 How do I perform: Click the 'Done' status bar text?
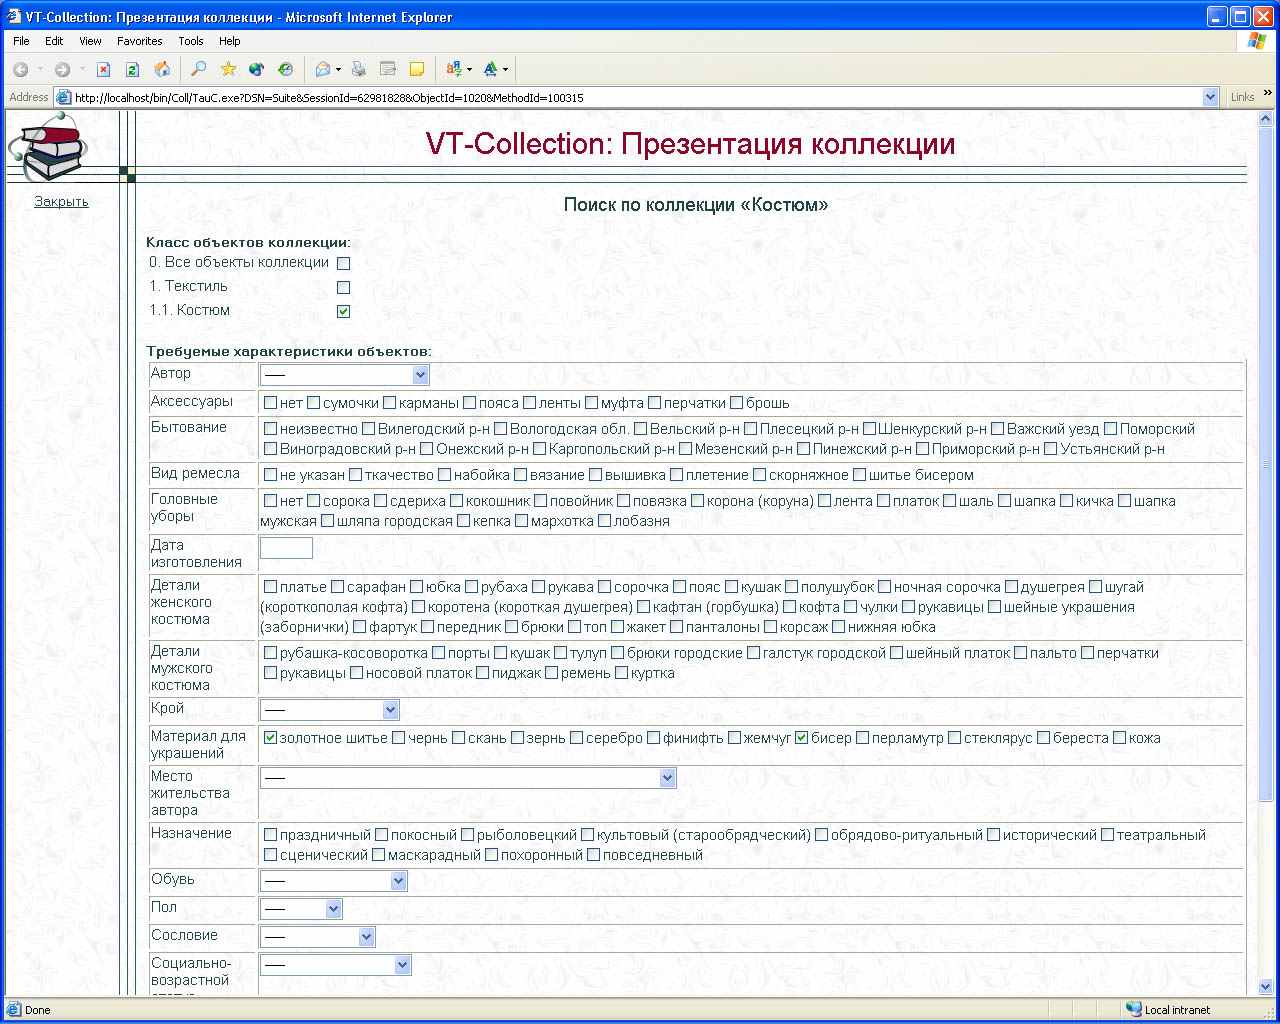(x=38, y=1010)
